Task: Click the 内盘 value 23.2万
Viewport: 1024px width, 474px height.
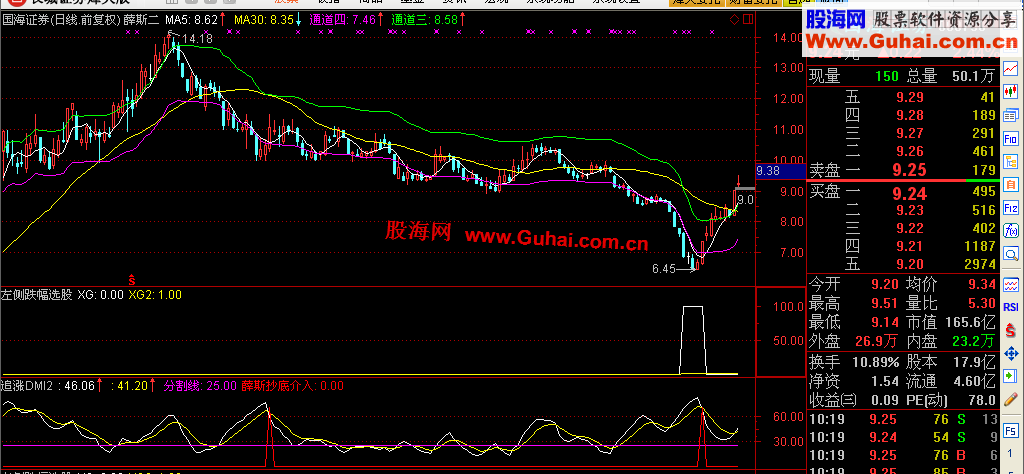Action: point(973,341)
